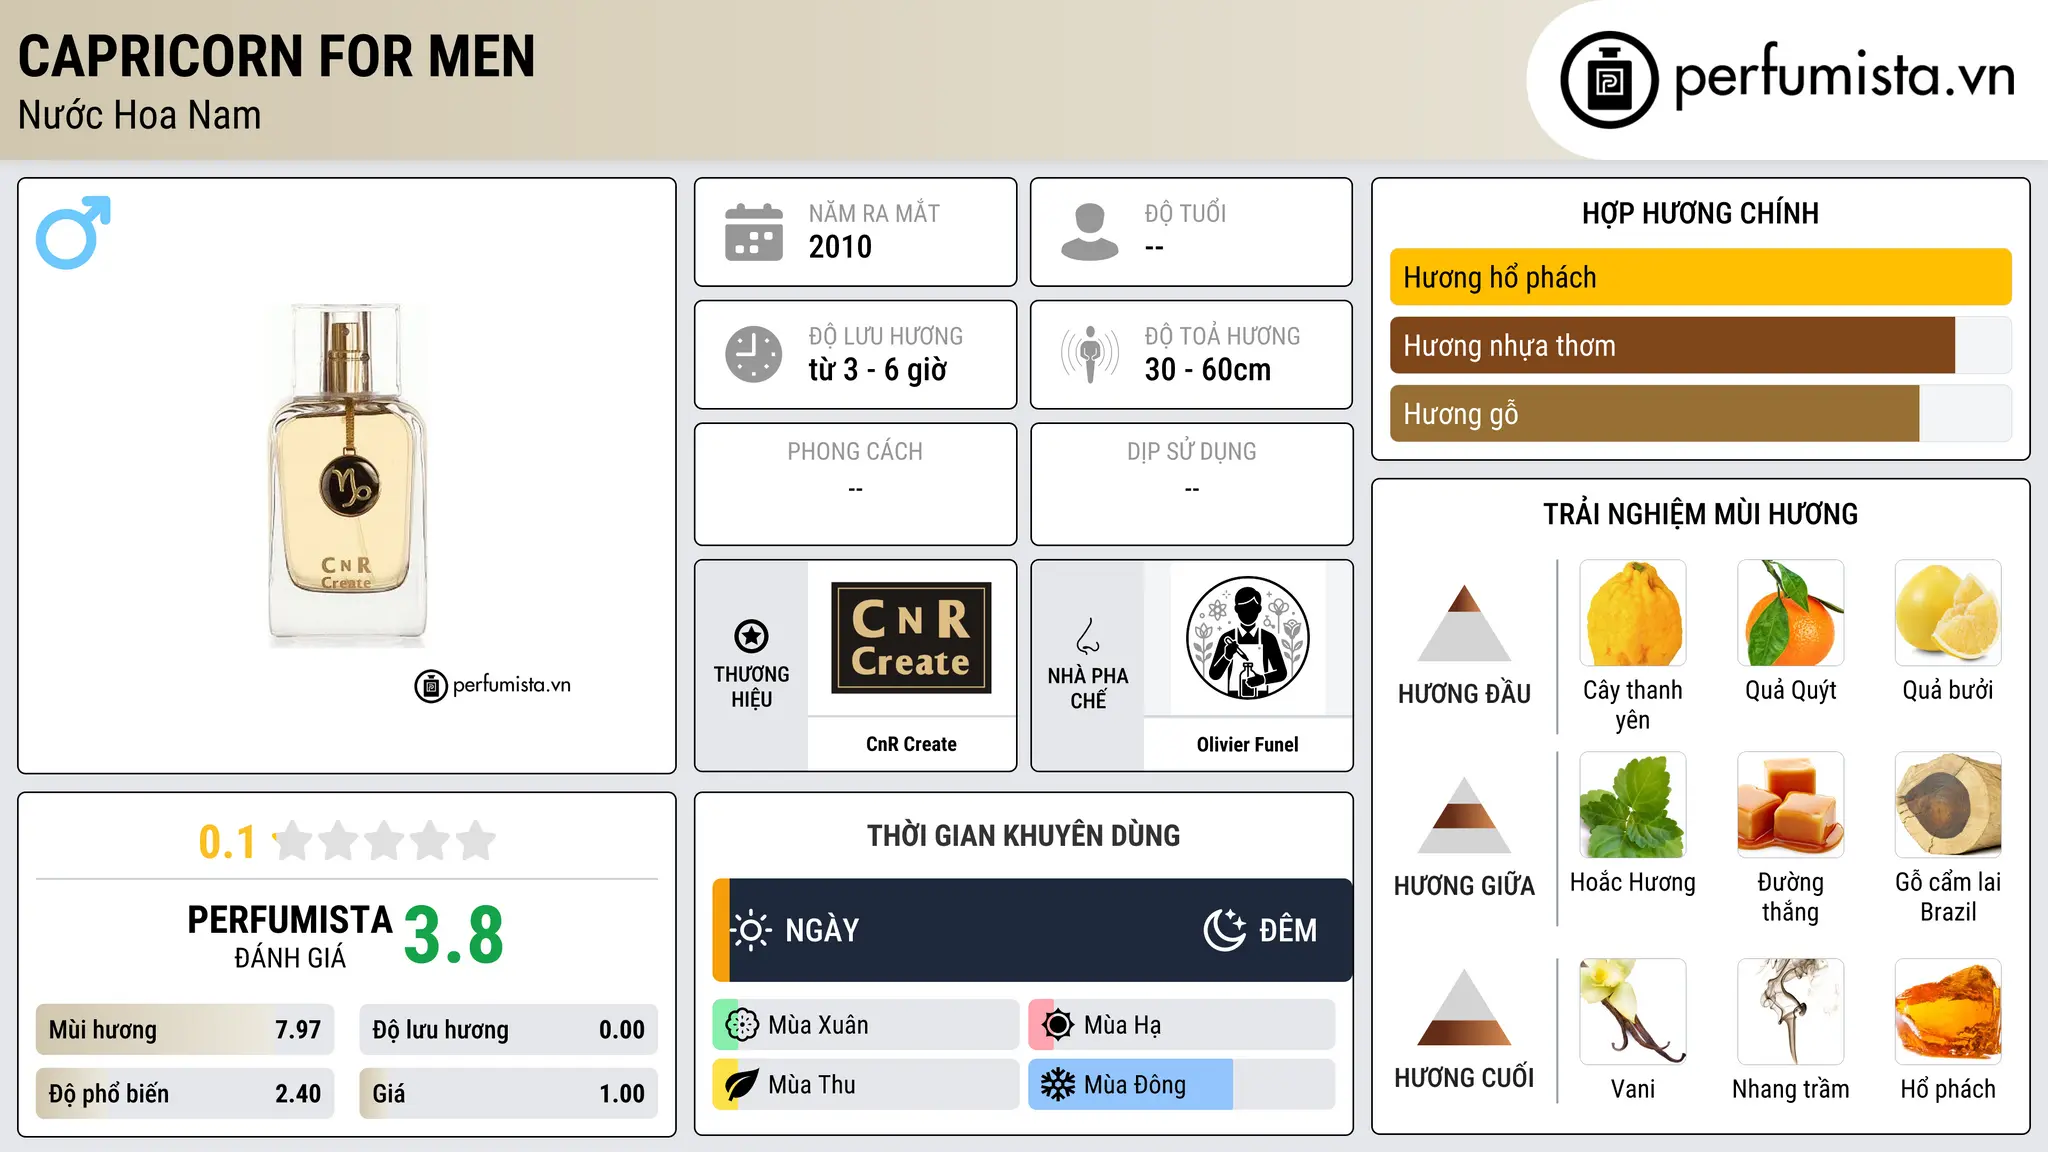Click the moon icon next to Đêm

(1225, 930)
